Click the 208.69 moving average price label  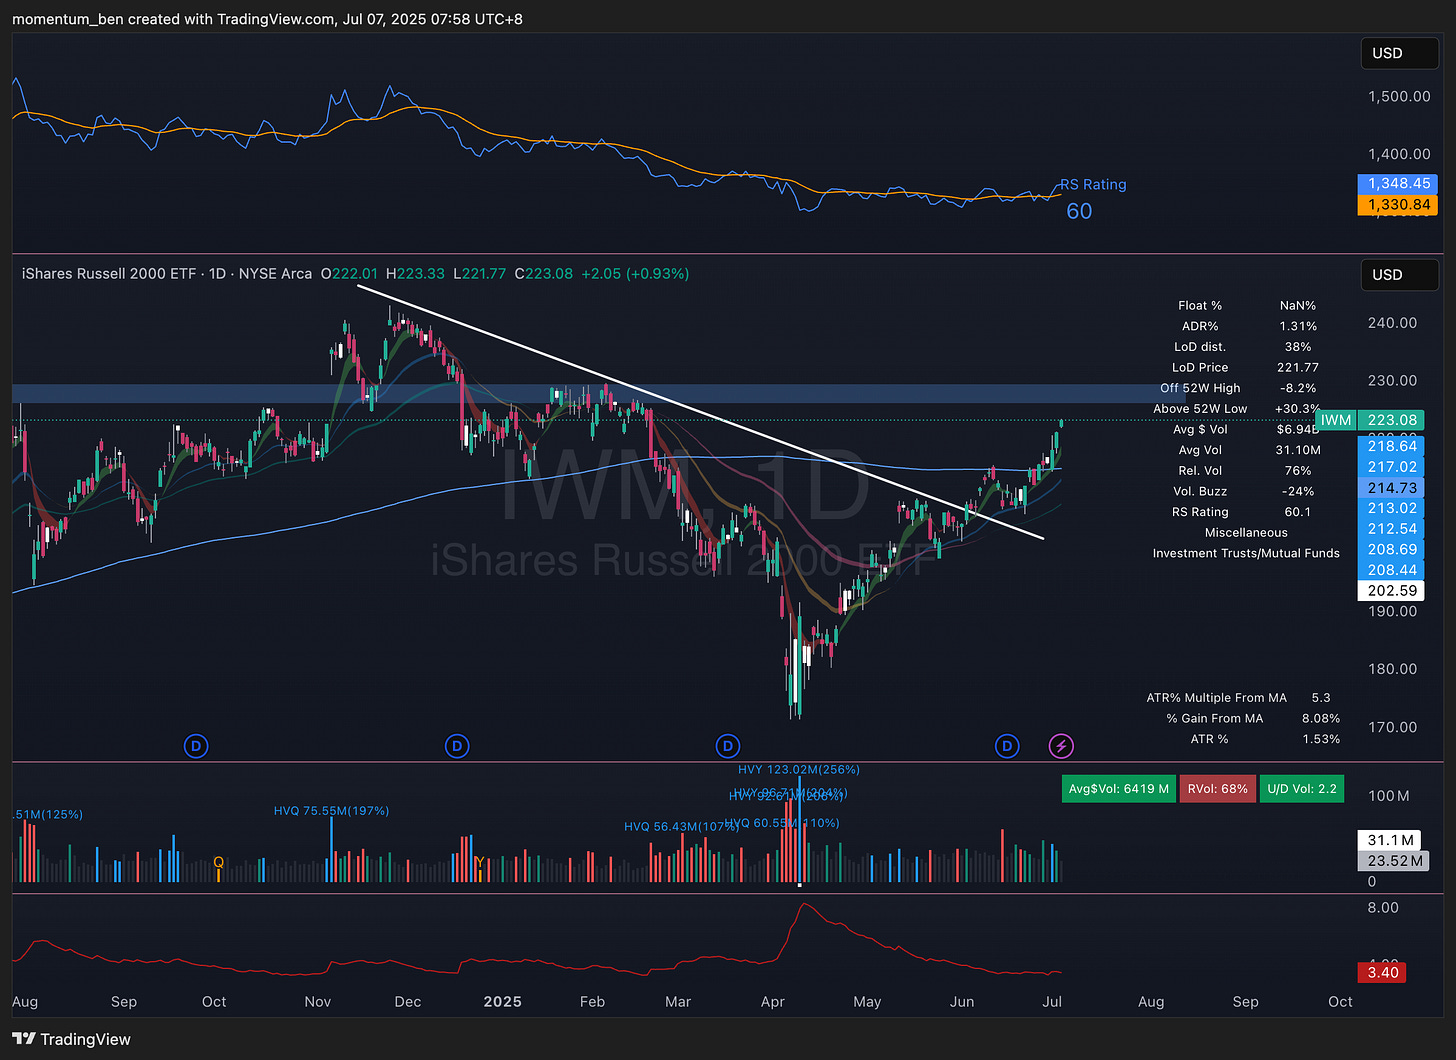(x=1393, y=549)
